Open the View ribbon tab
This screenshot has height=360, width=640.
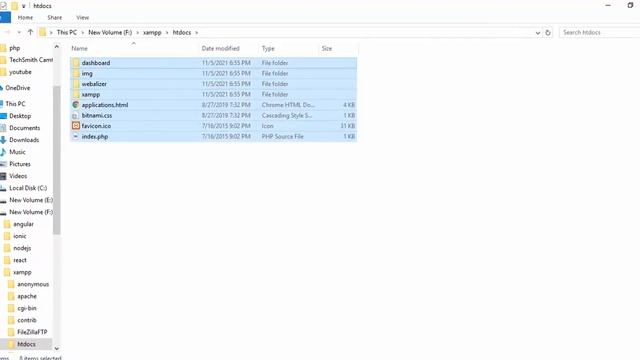(x=82, y=18)
